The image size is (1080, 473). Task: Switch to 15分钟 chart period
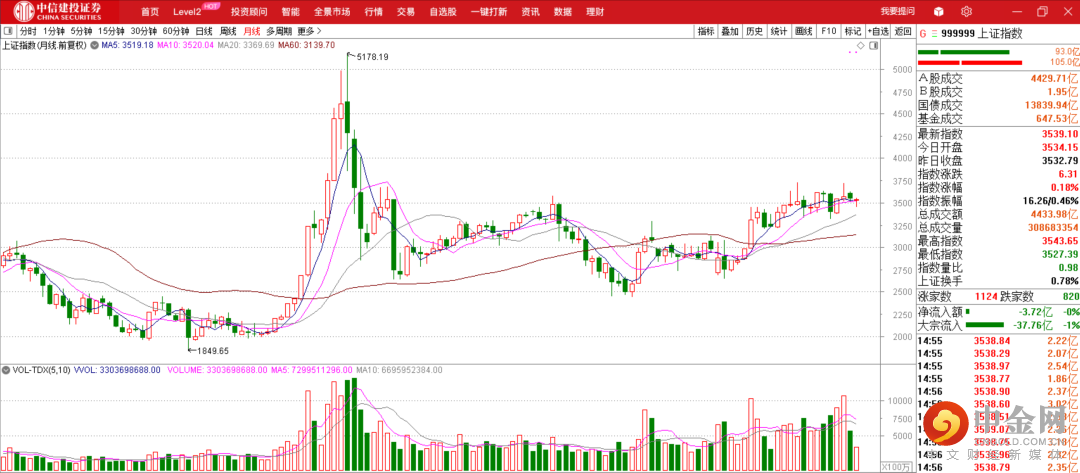[111, 31]
